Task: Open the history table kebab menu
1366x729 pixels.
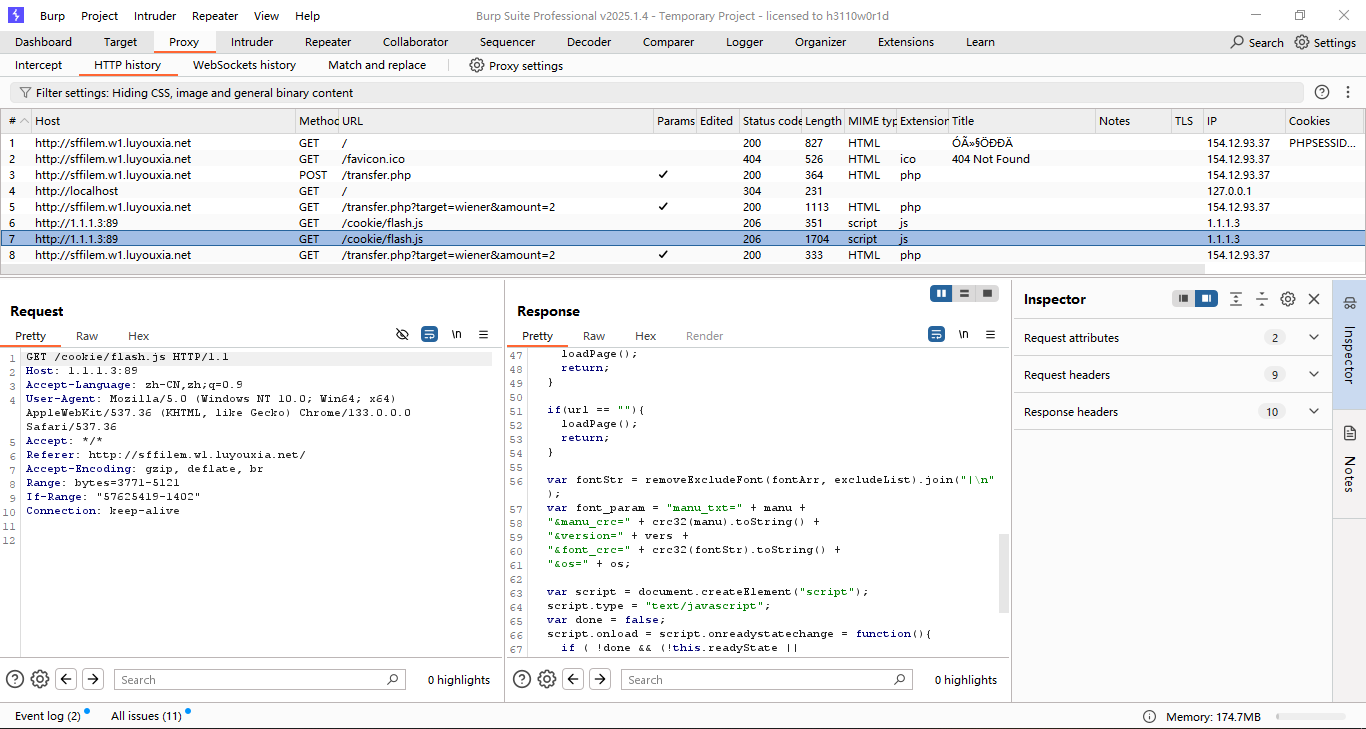Action: click(x=1348, y=92)
